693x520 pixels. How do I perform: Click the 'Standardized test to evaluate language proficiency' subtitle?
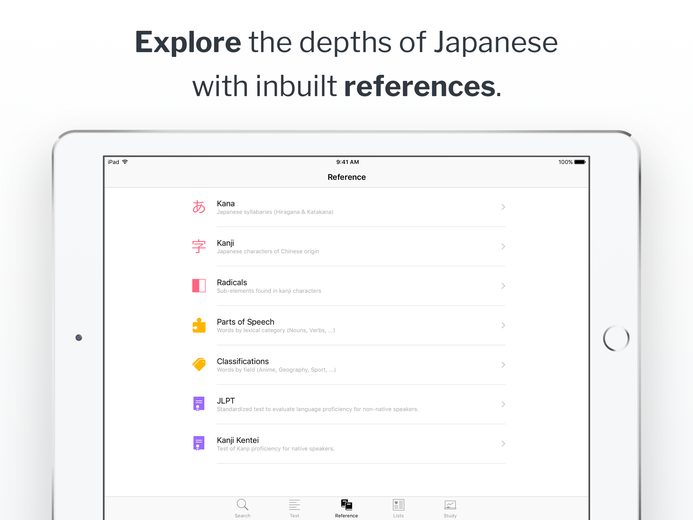[x=317, y=409]
